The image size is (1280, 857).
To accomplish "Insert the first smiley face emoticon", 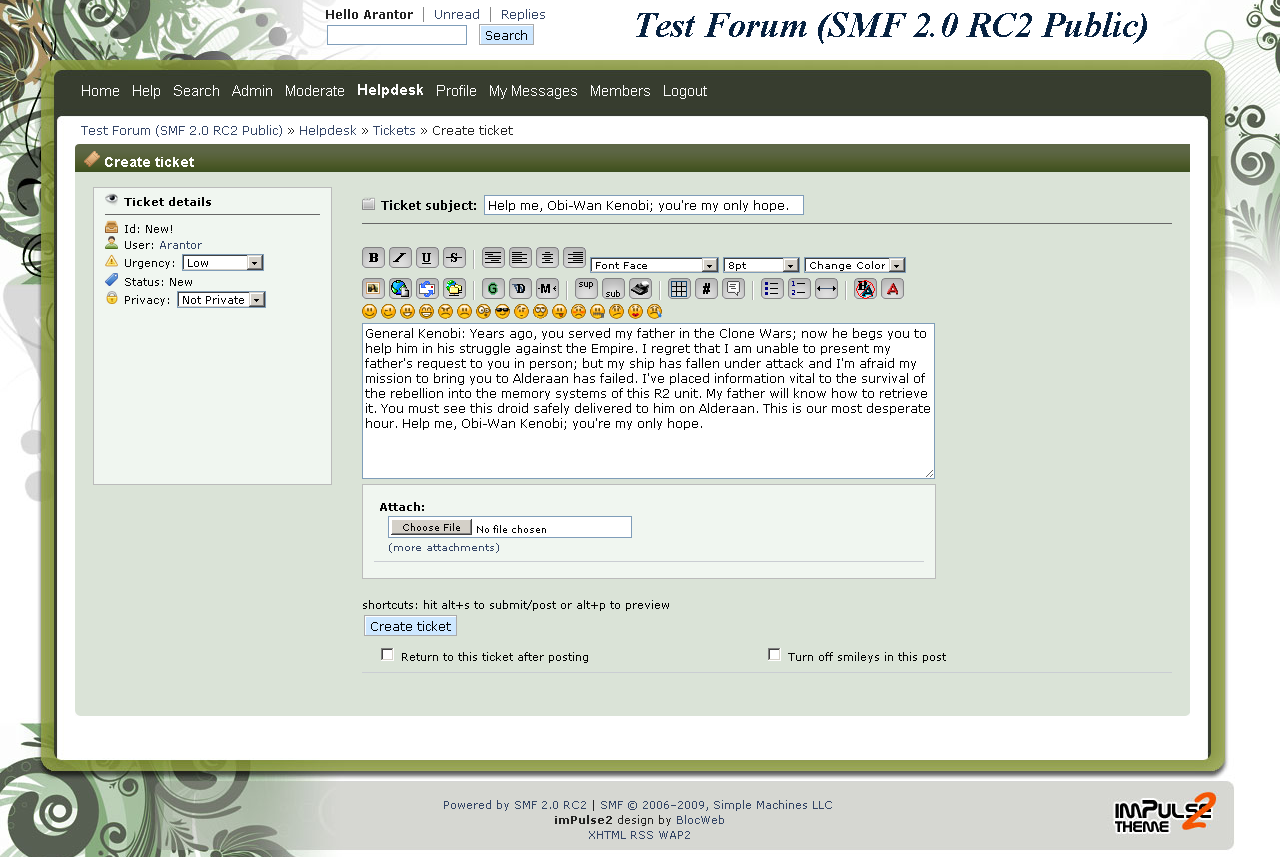I will point(370,312).
